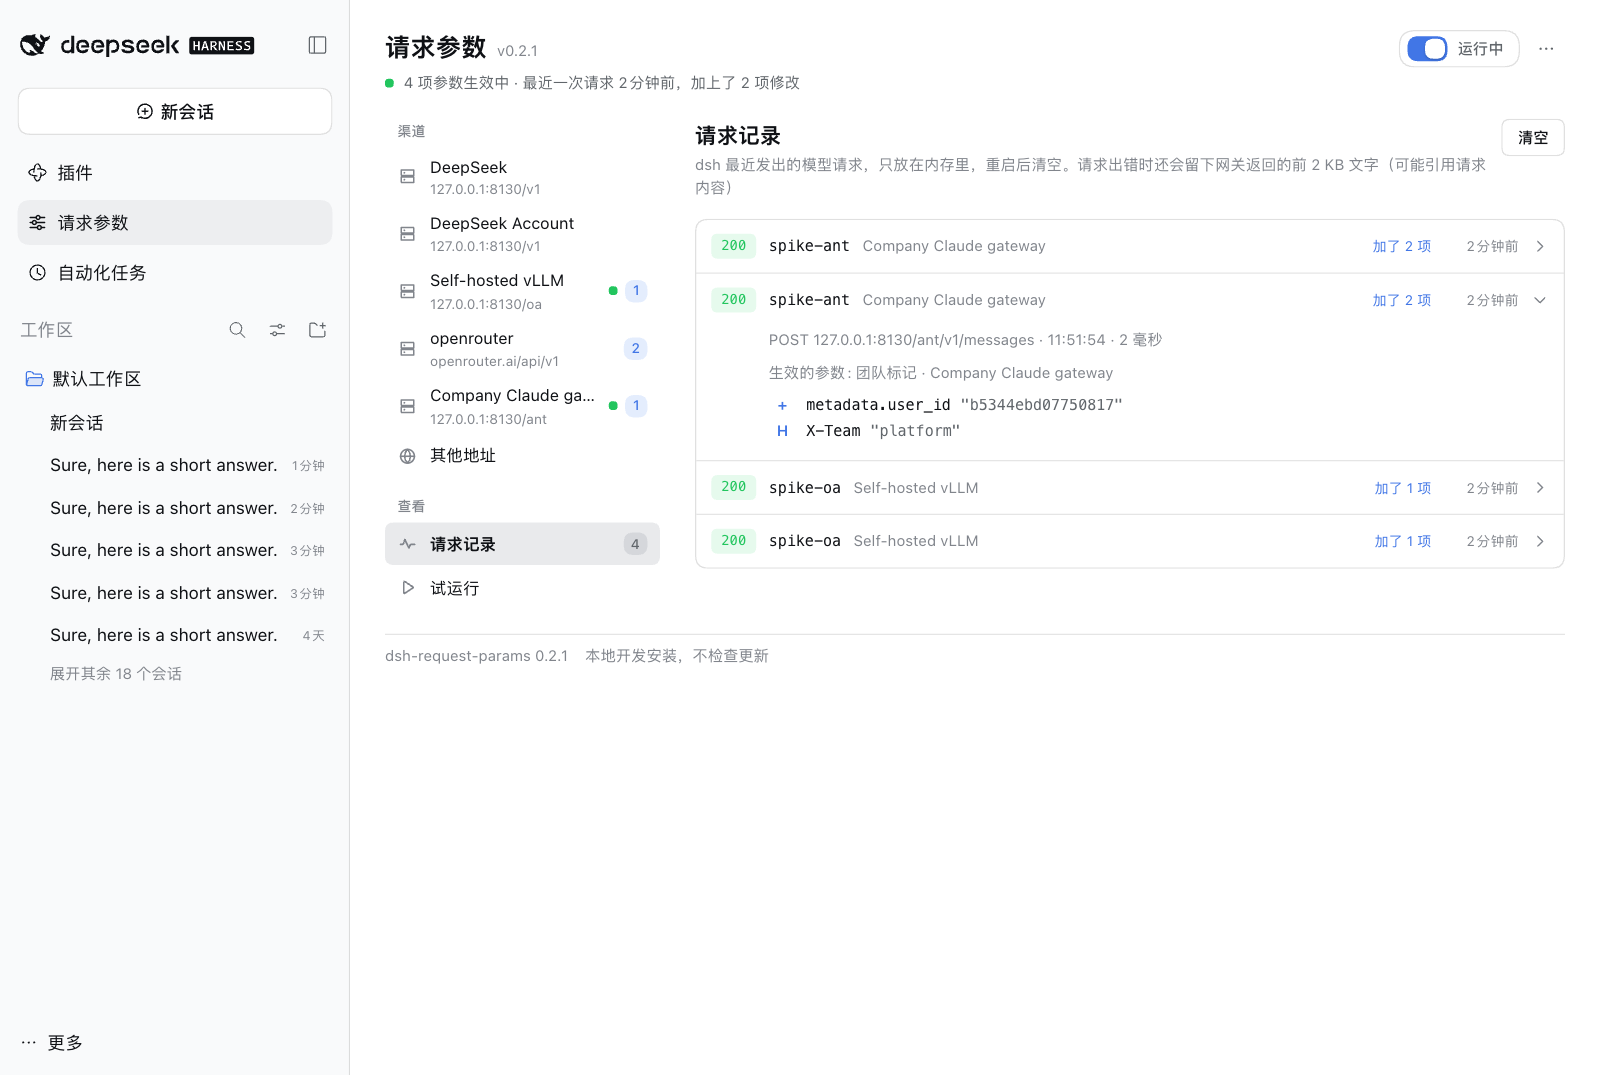The image size is (1600, 1075).
Task: Search workspaces with the magnifier icon
Action: click(x=237, y=330)
